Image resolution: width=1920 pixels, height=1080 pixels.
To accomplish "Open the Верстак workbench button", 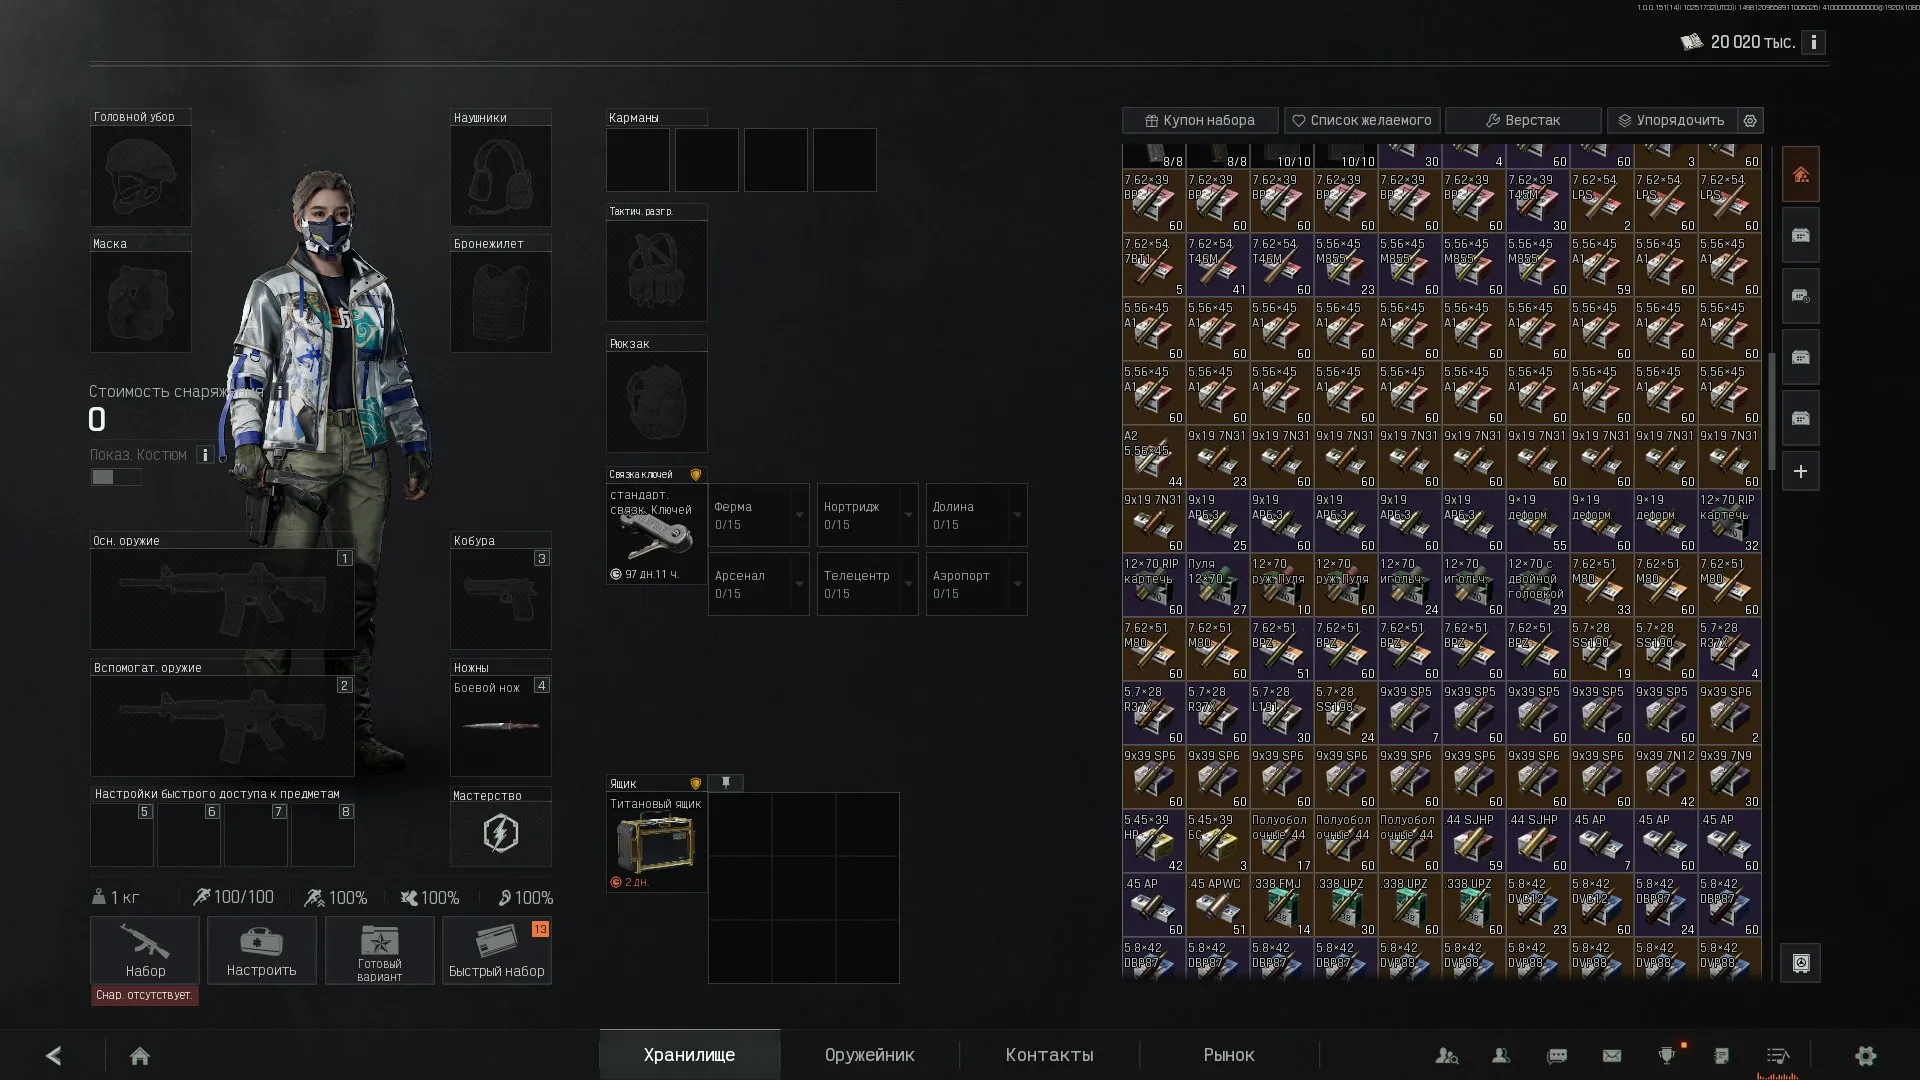I will pyautogui.click(x=1523, y=120).
